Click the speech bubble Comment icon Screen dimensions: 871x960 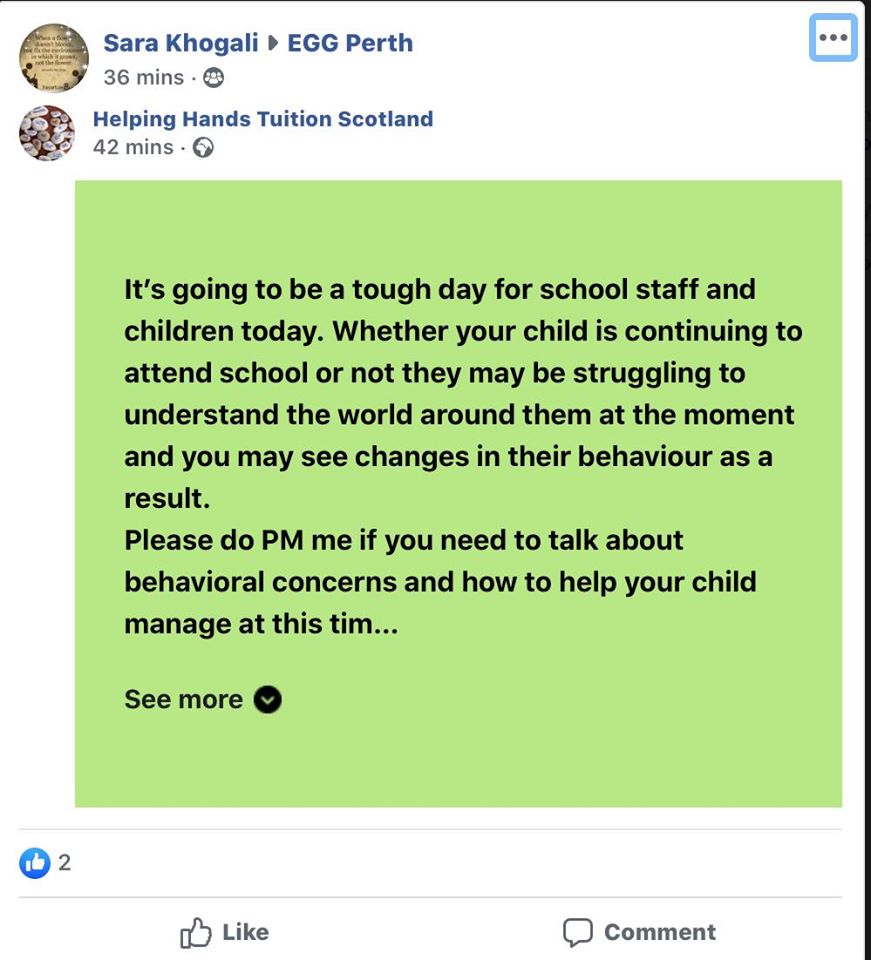[578, 933]
